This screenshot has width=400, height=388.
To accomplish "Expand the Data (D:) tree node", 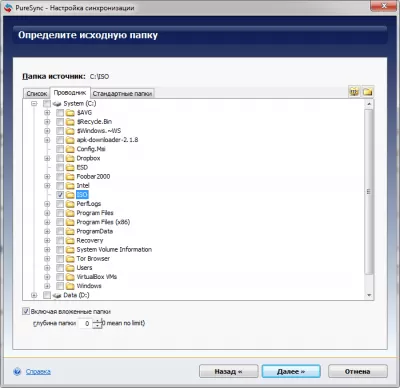I will click(x=34, y=295).
